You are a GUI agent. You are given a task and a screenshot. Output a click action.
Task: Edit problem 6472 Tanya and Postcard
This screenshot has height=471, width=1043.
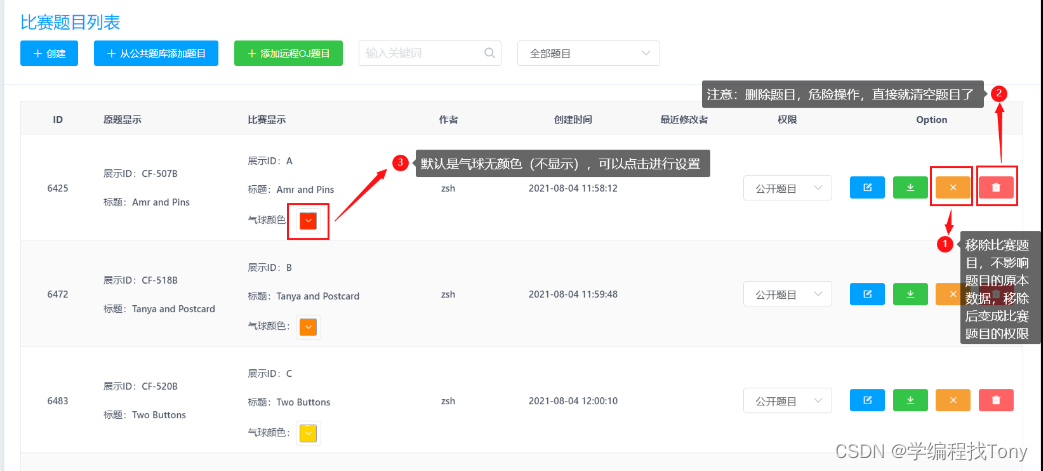(867, 294)
